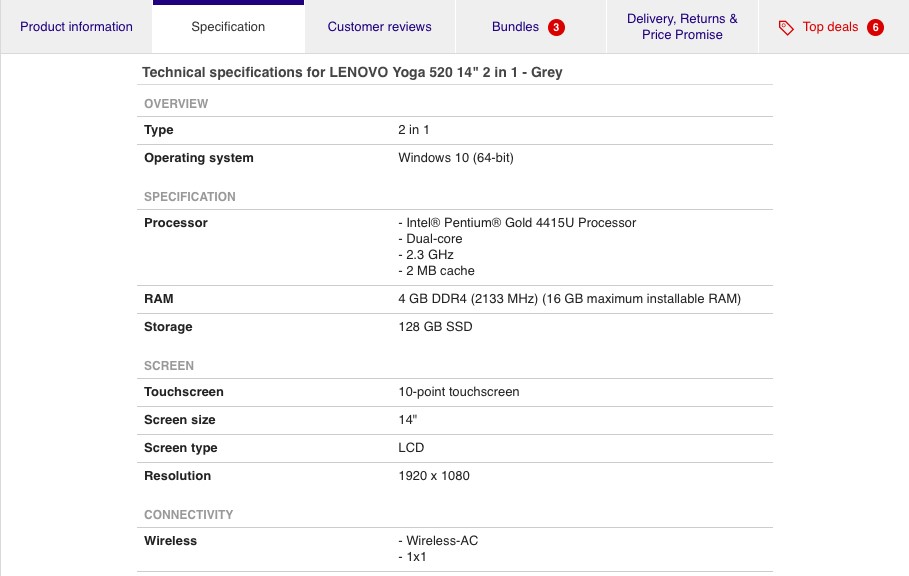View Delivery, Returns & Price Promise tab
Image resolution: width=909 pixels, height=576 pixels.
(682, 27)
